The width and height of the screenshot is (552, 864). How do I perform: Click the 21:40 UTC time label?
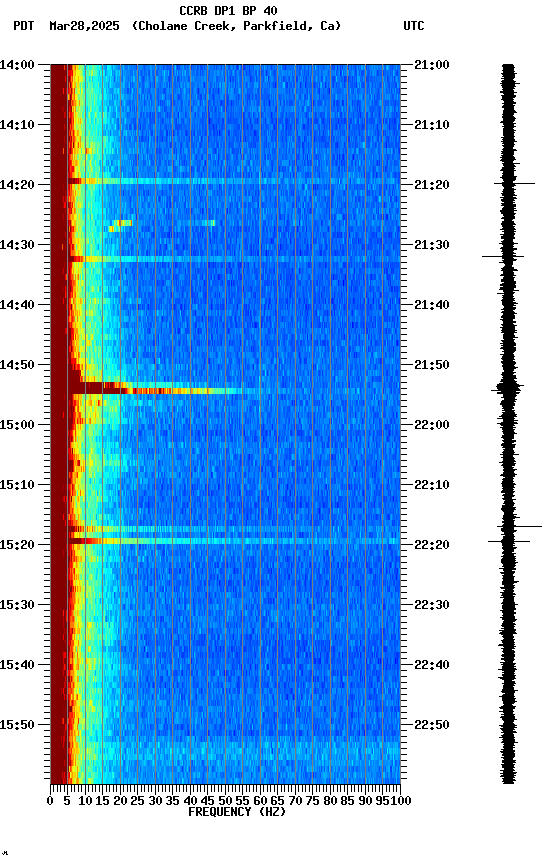[432, 305]
